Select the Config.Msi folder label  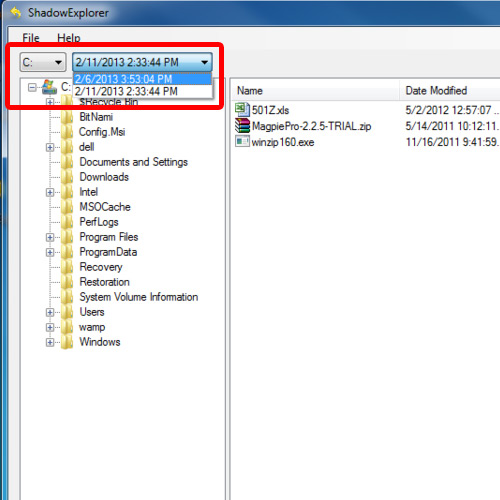[102, 132]
